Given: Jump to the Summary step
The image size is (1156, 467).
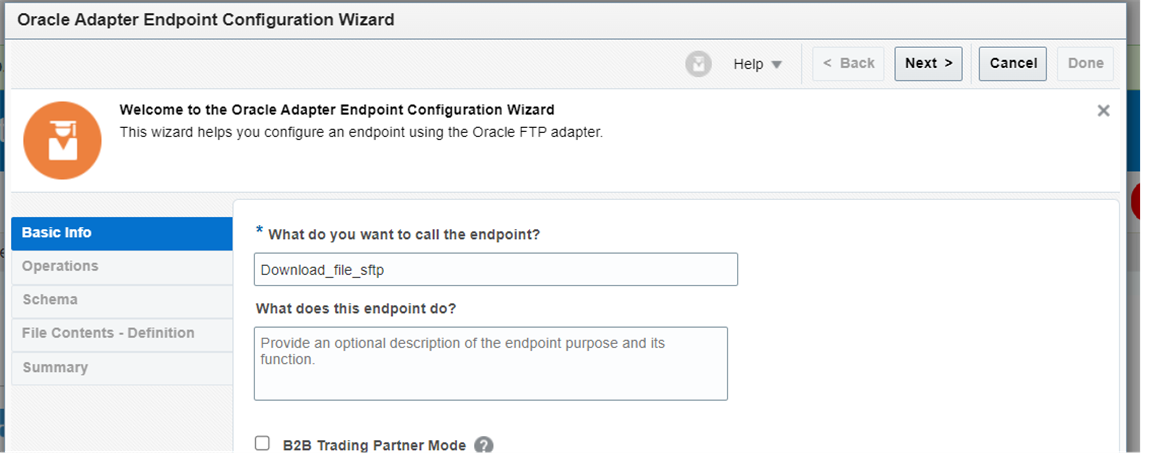Looking at the screenshot, I should tap(122, 368).
